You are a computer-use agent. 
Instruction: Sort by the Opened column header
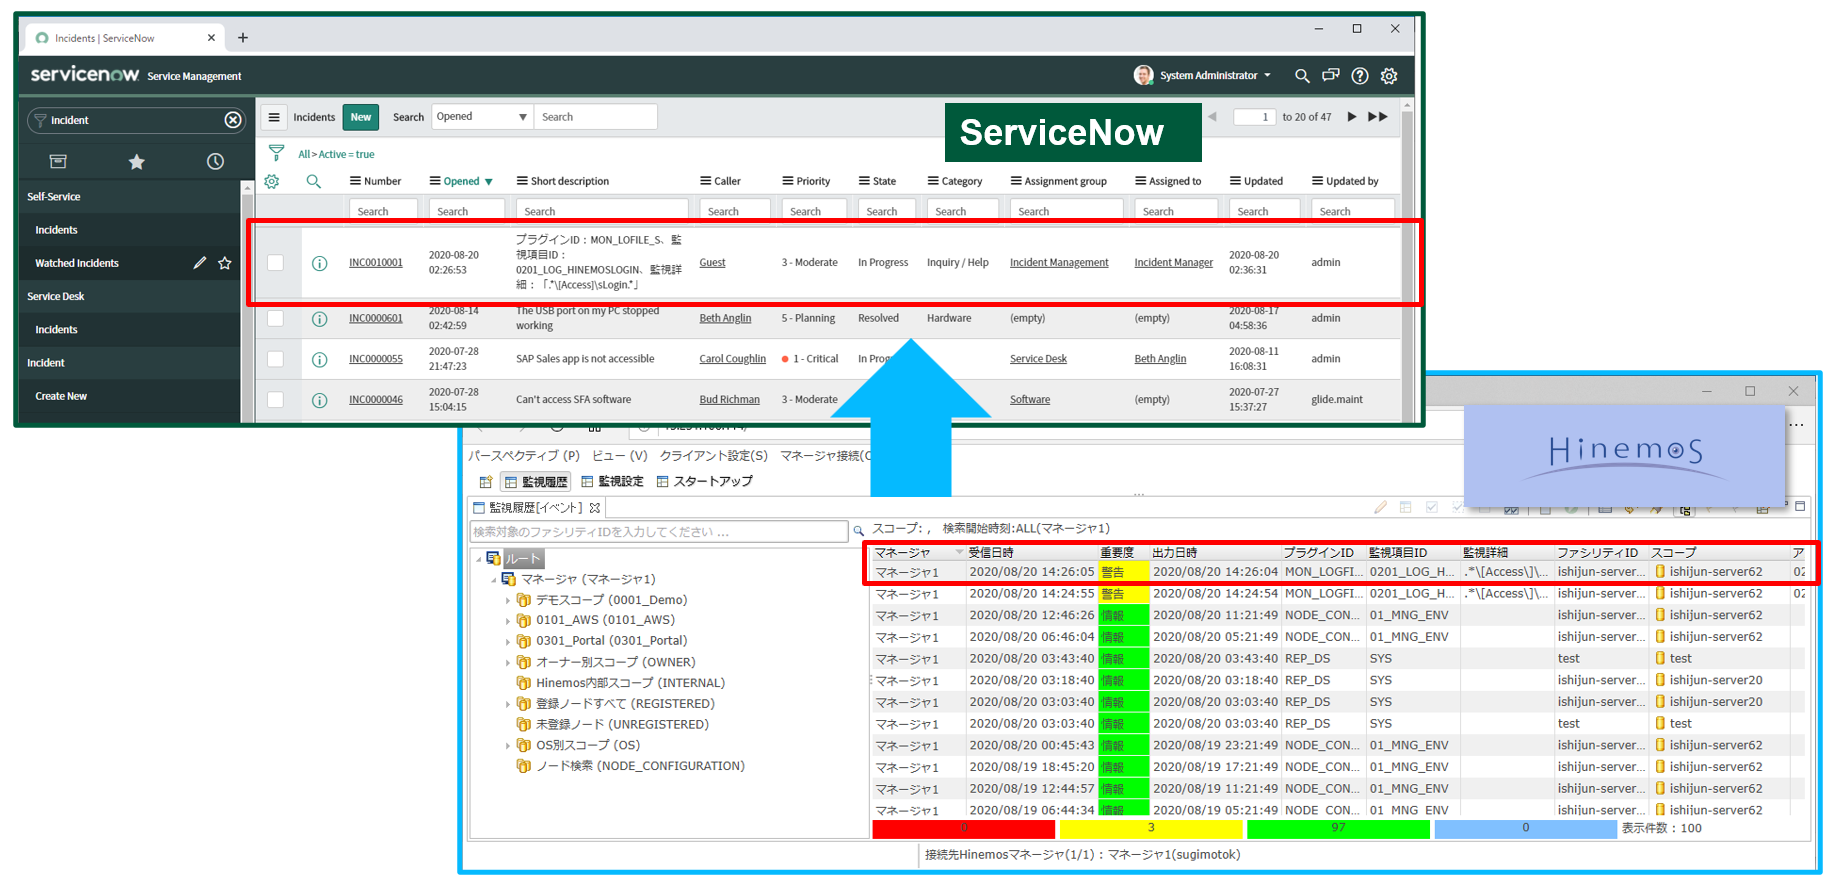click(x=461, y=181)
